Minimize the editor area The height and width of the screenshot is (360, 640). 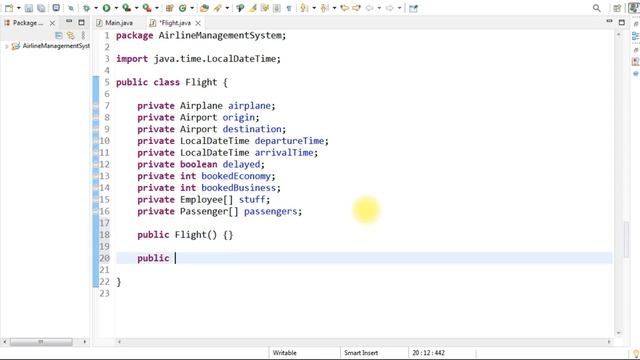pos(609,21)
